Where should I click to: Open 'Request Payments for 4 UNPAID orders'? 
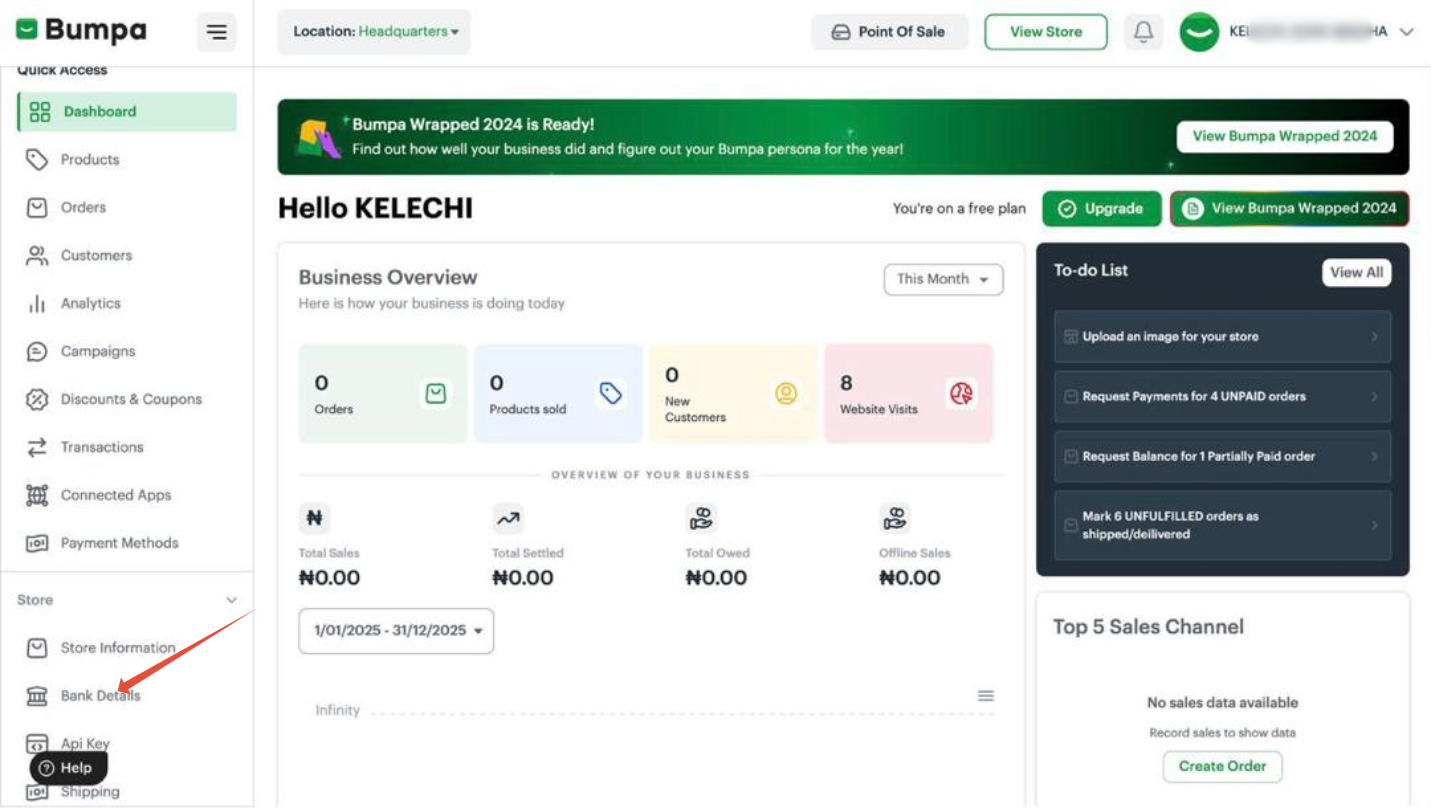pos(1222,397)
